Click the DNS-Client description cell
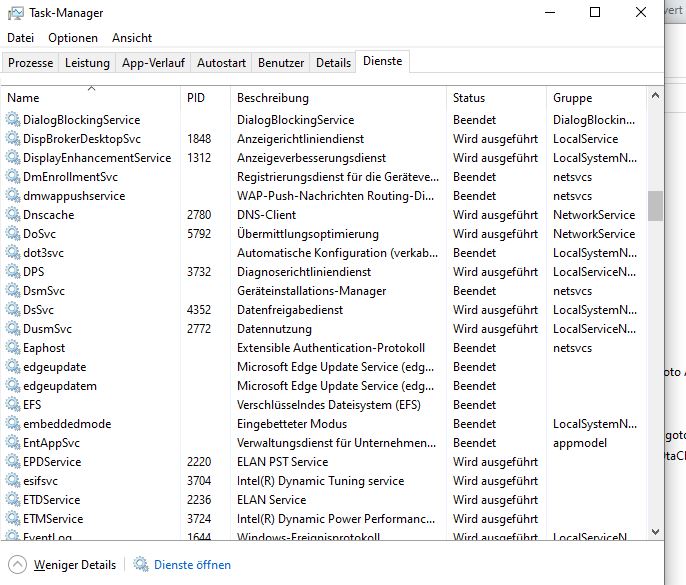The width and height of the screenshot is (686, 585). tap(266, 215)
